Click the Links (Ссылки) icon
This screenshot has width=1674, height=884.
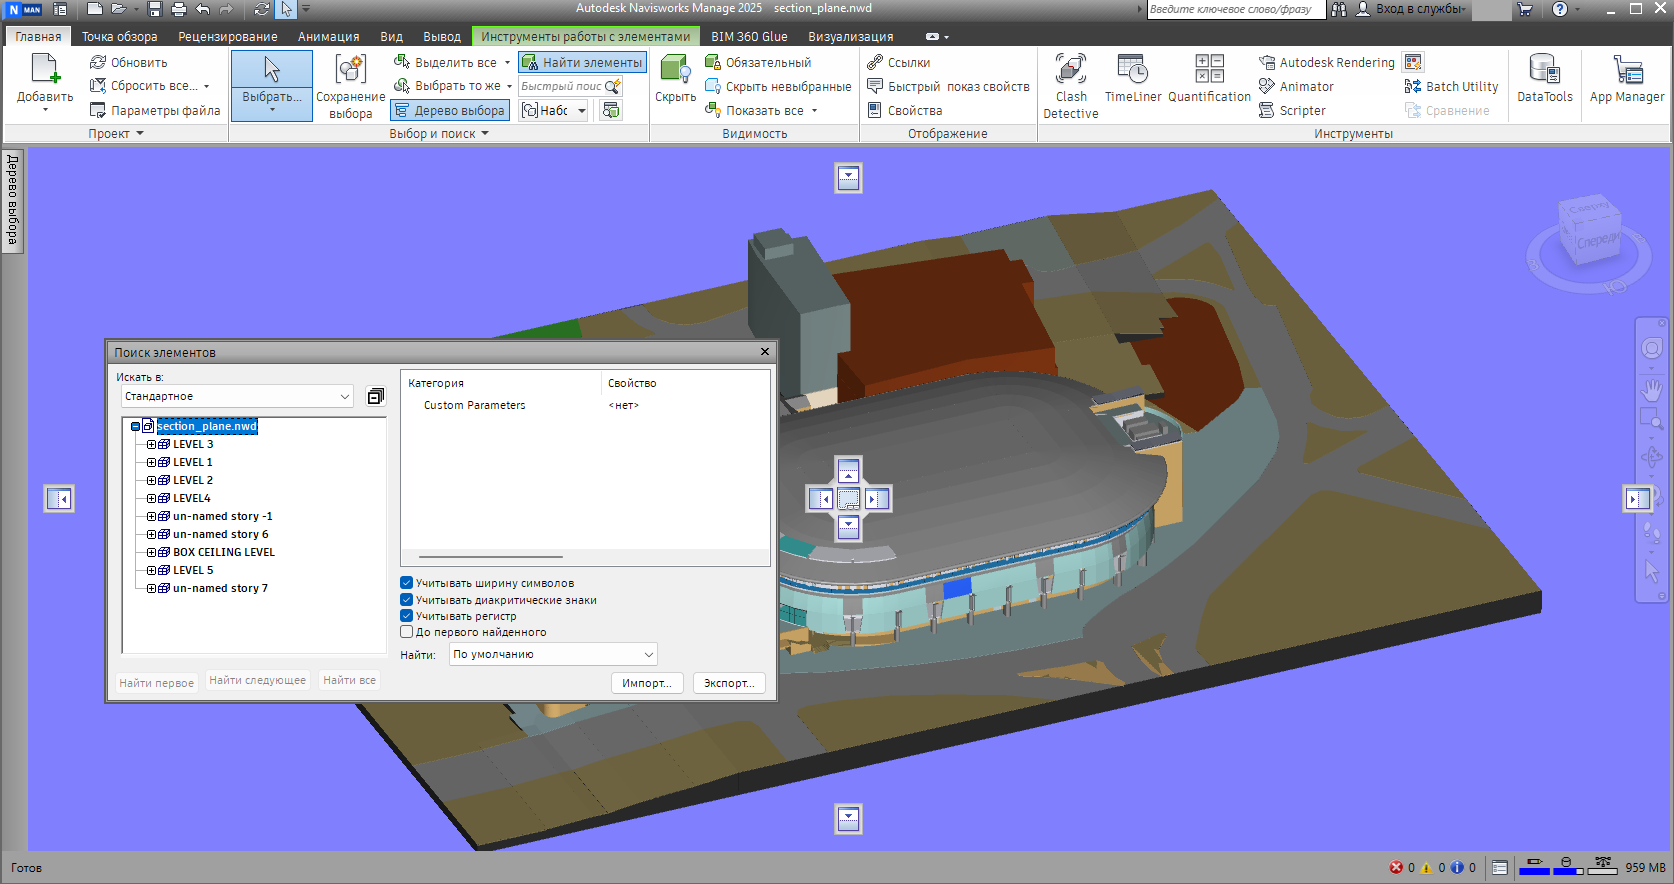coord(875,62)
